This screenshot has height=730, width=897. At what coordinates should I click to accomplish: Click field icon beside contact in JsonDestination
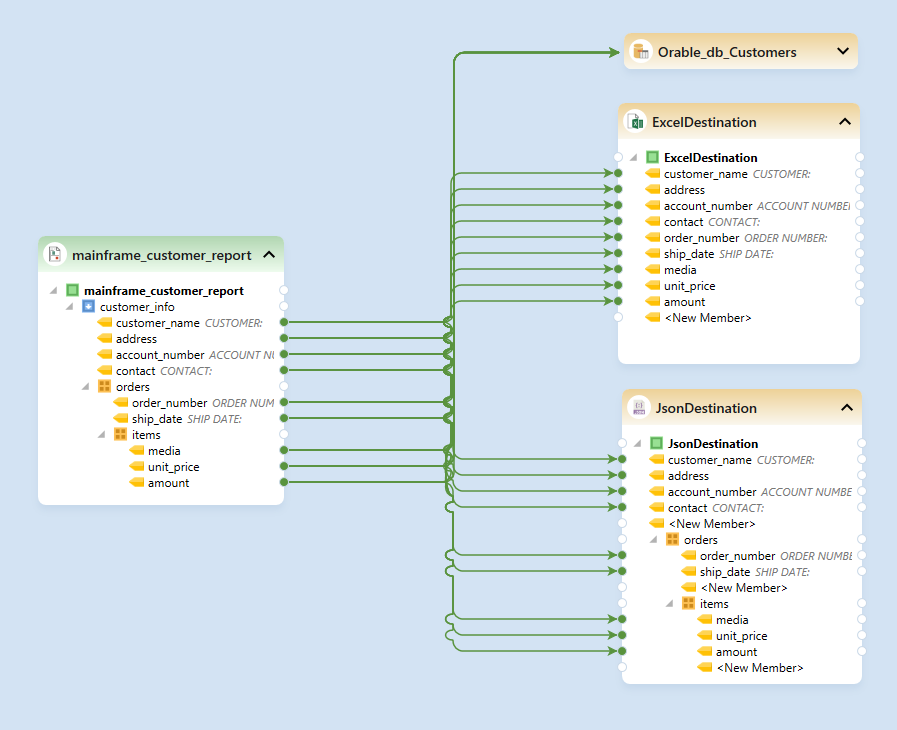click(x=657, y=507)
